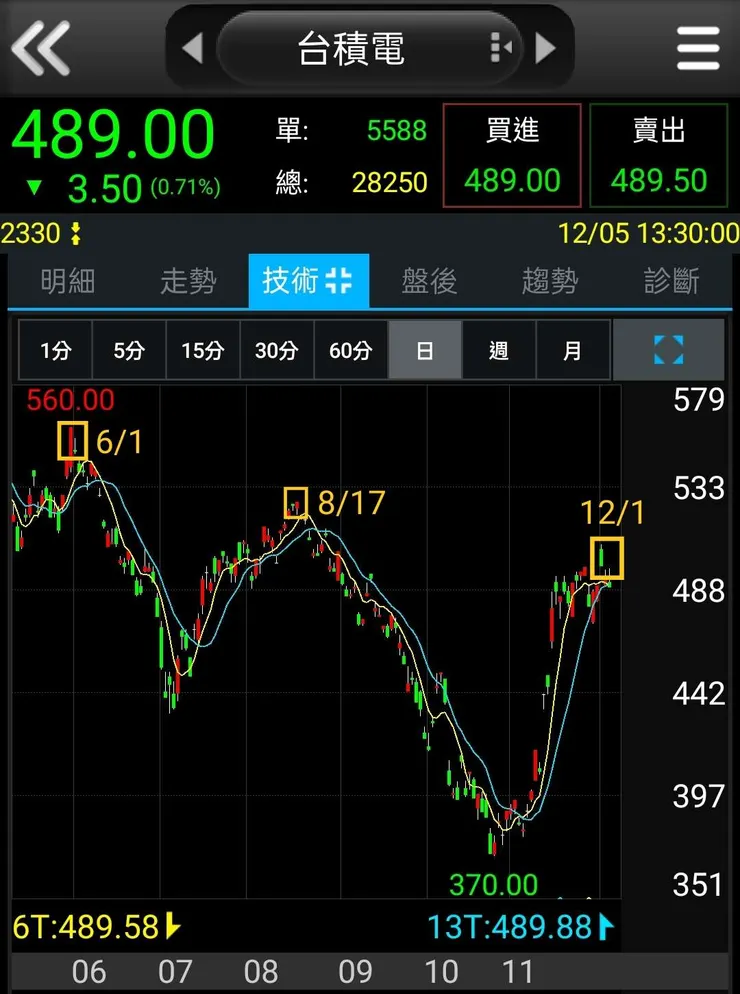
Task: Switch to the 走勢 tab
Action: [x=188, y=281]
